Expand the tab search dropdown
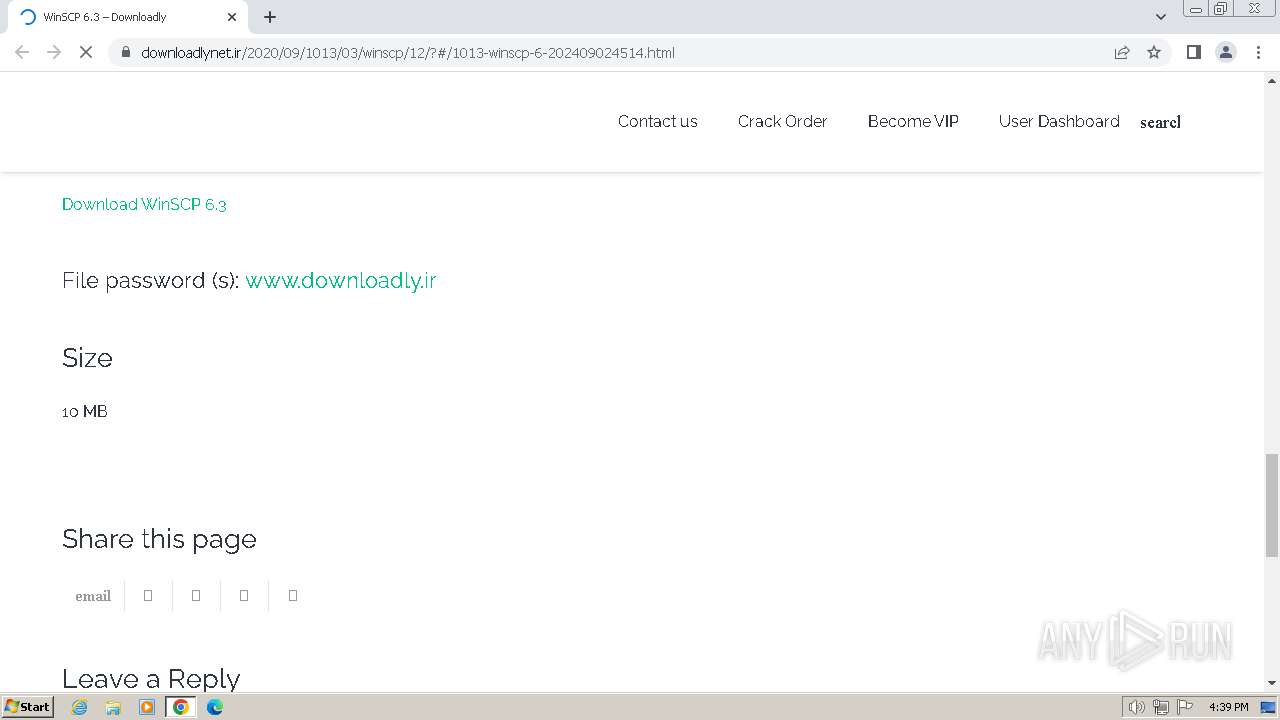This screenshot has height=720, width=1280. (x=1160, y=17)
